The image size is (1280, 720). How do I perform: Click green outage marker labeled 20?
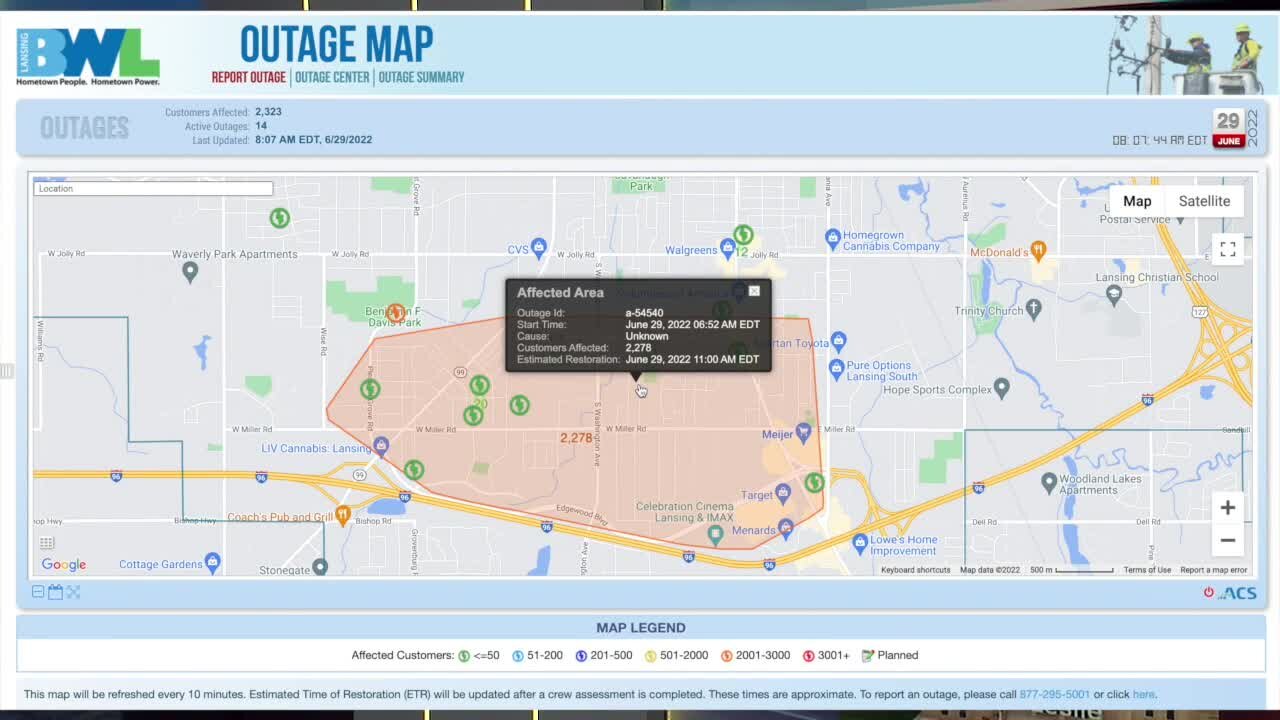click(480, 385)
